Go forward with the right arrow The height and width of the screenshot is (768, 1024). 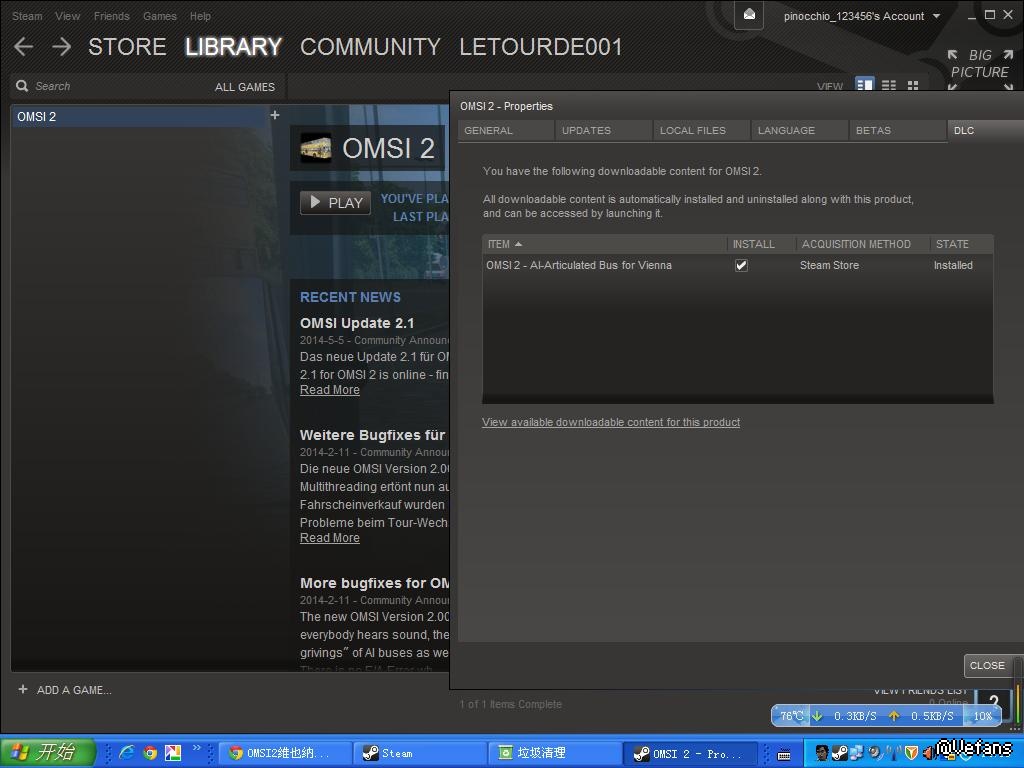pos(61,46)
